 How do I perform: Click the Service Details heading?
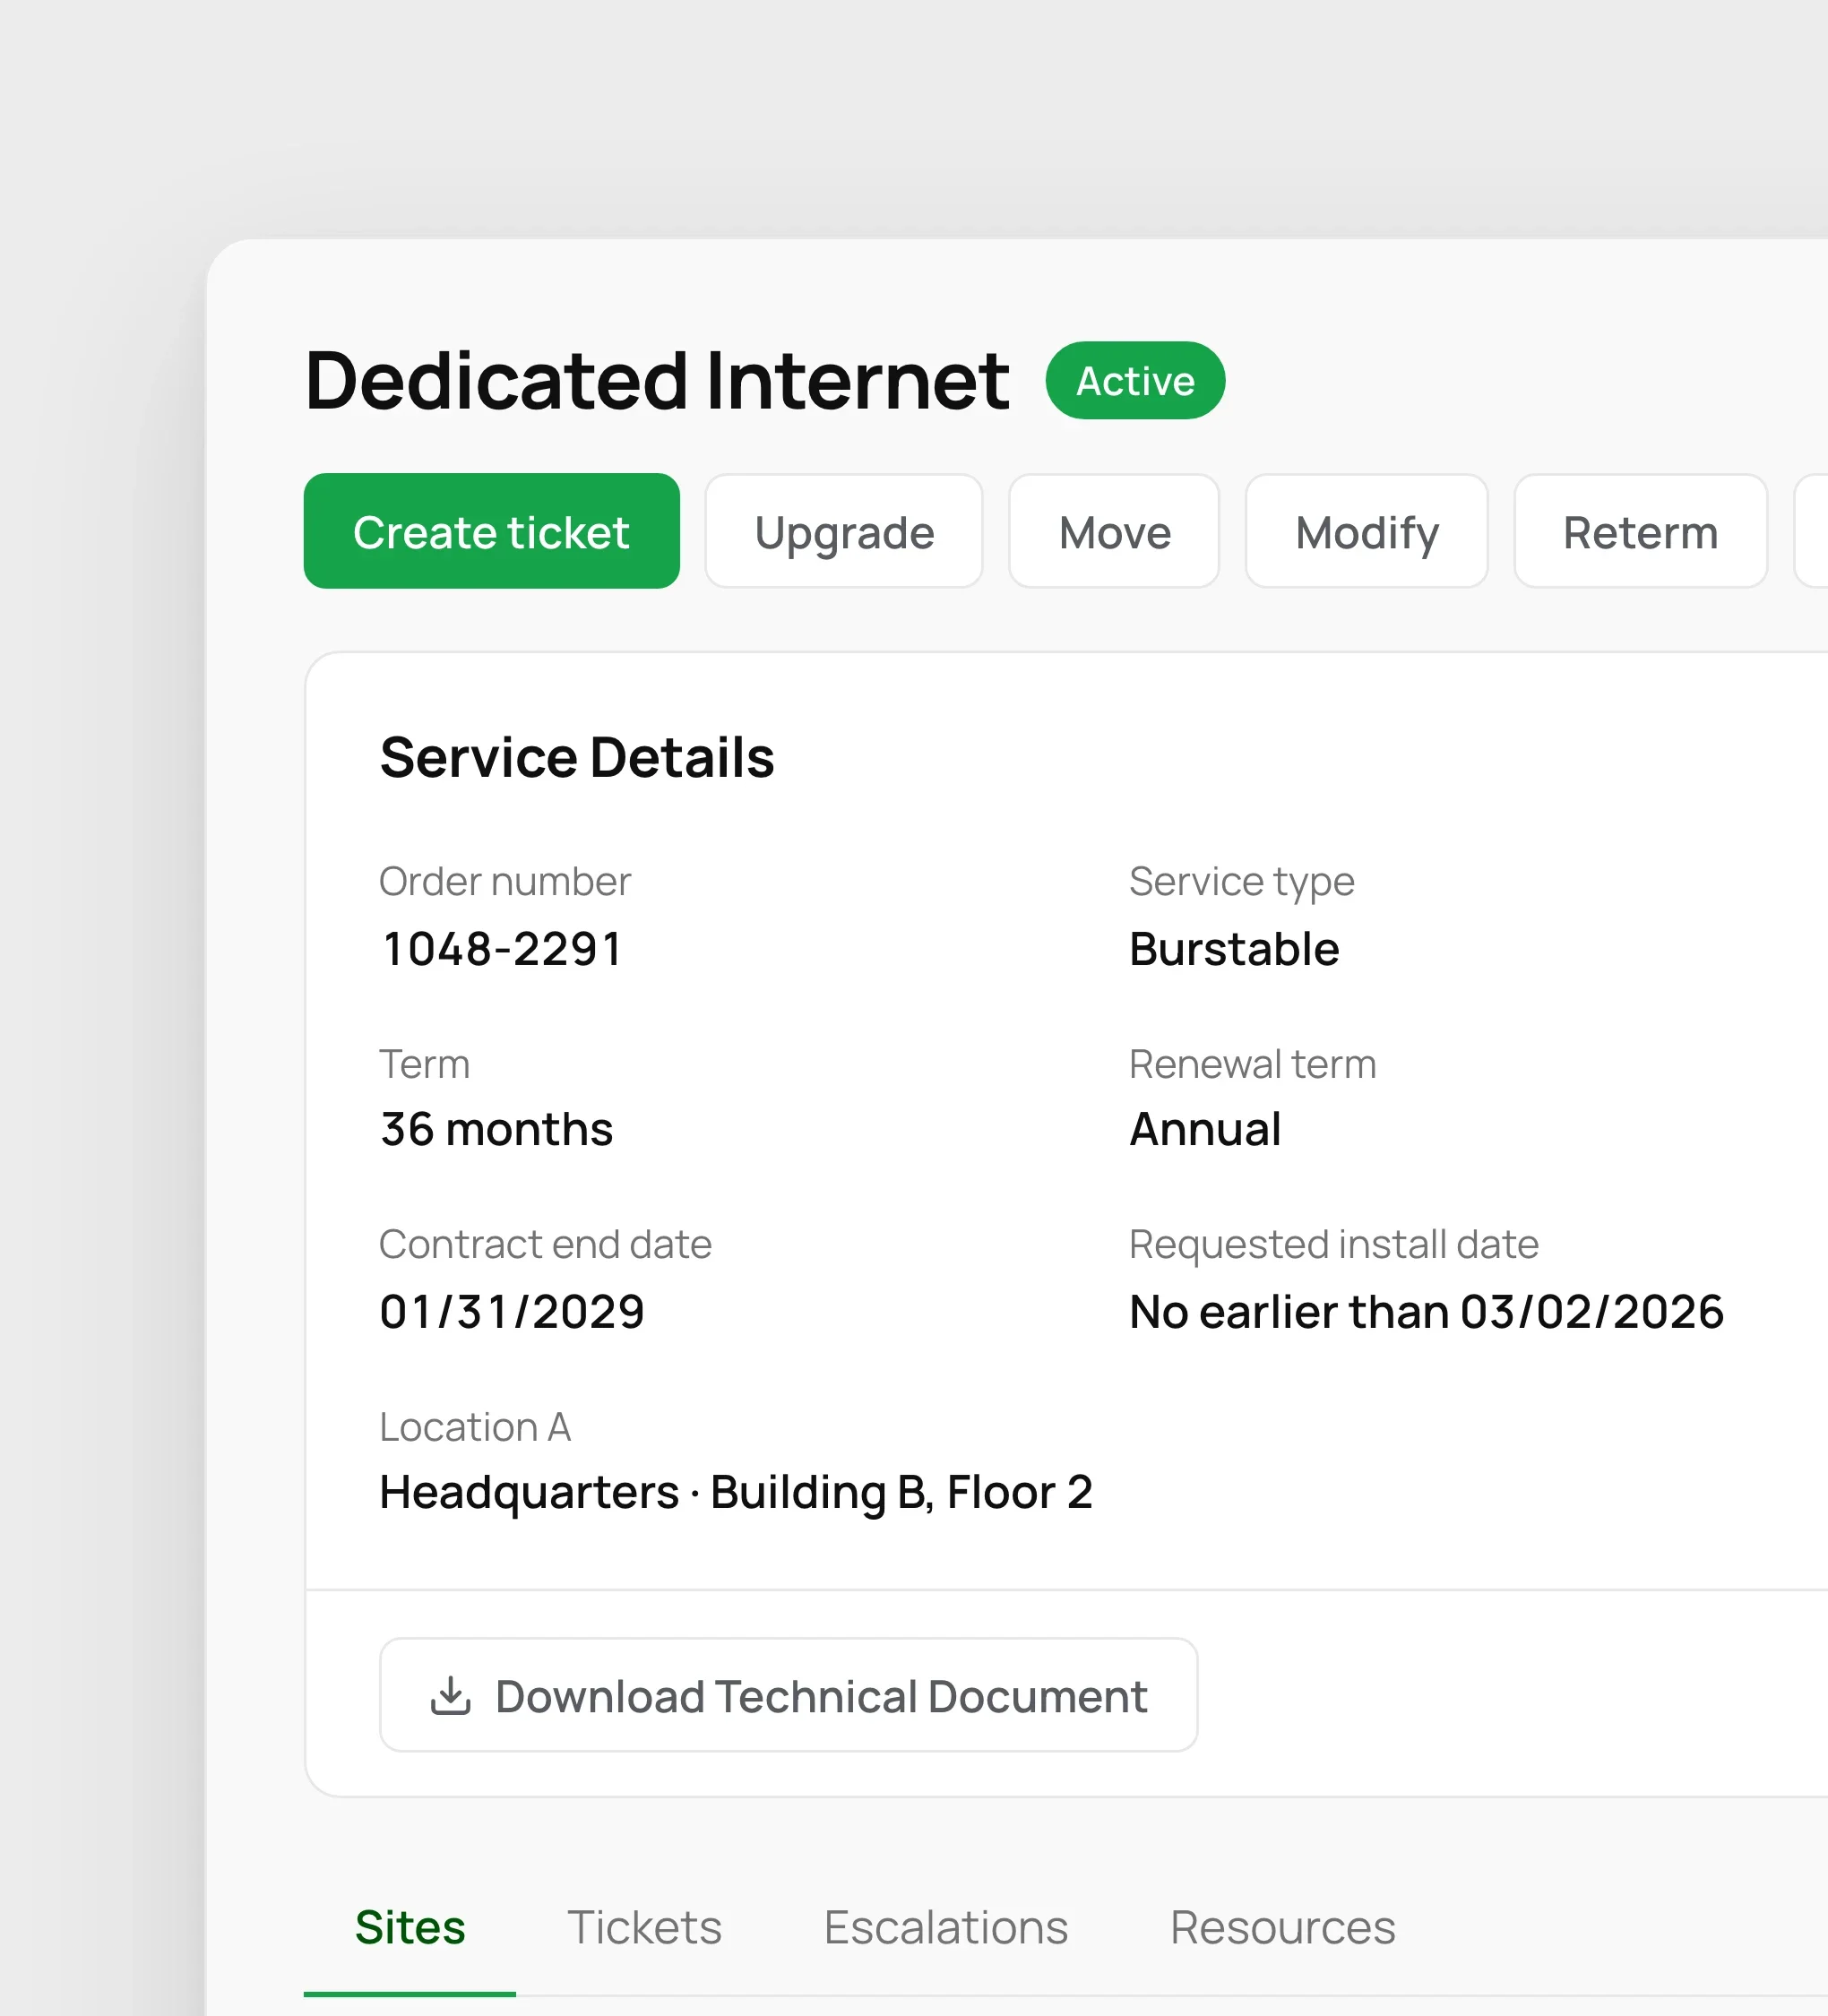[x=577, y=757]
